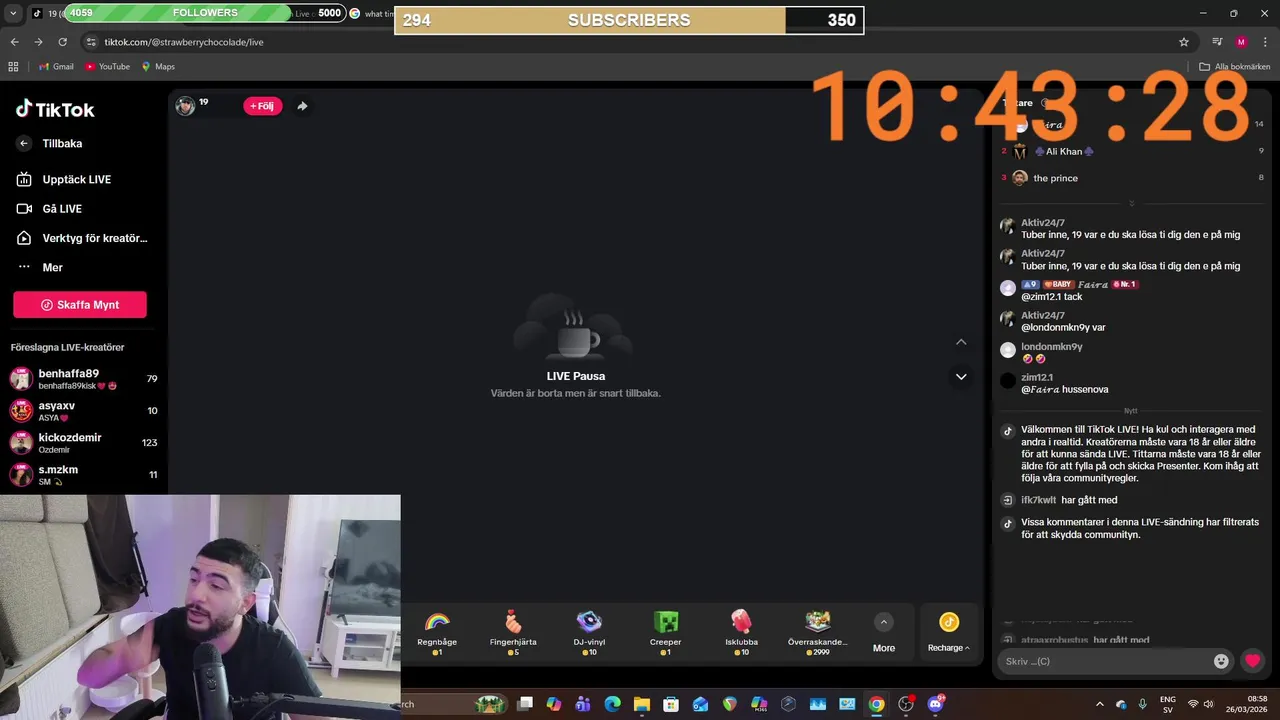Viewport: 1280px width, 720px height.
Task: Click zim12.1 username in chat
Action: [x=1037, y=378]
